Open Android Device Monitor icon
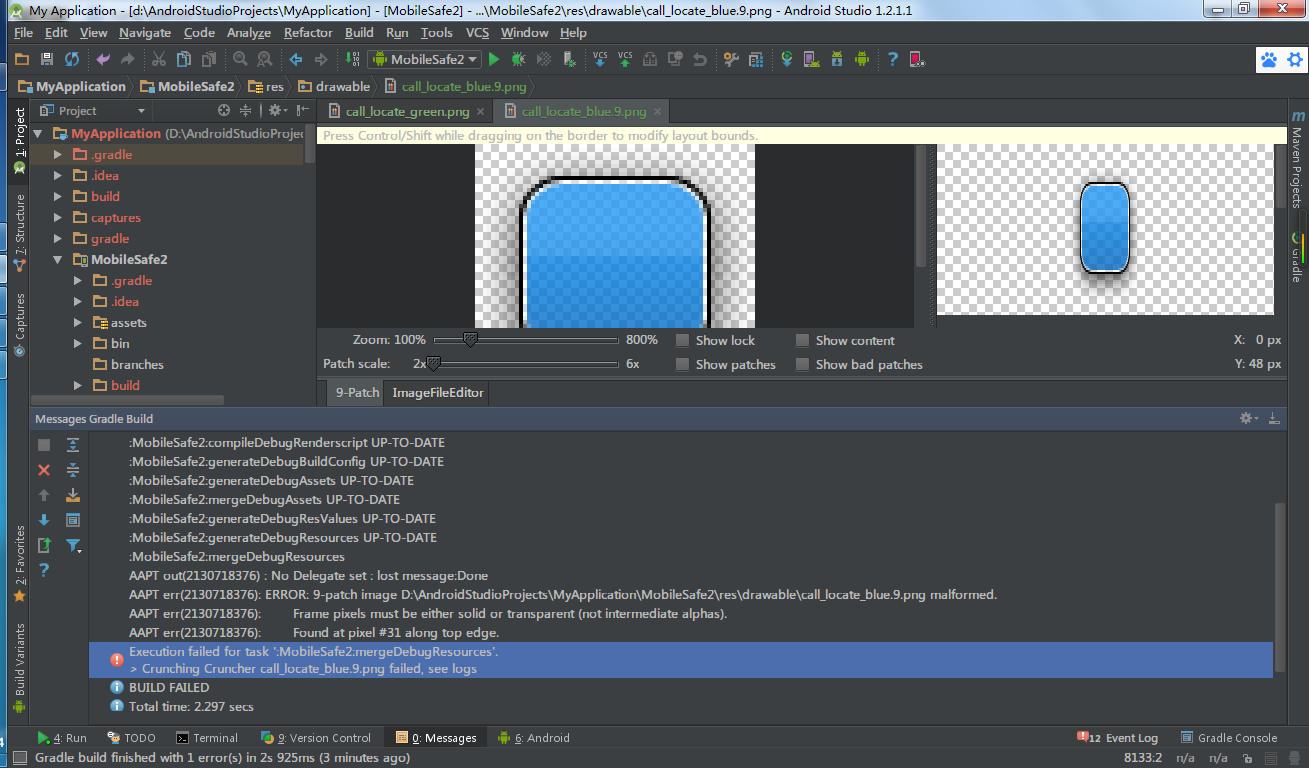1309x768 pixels. 861,59
